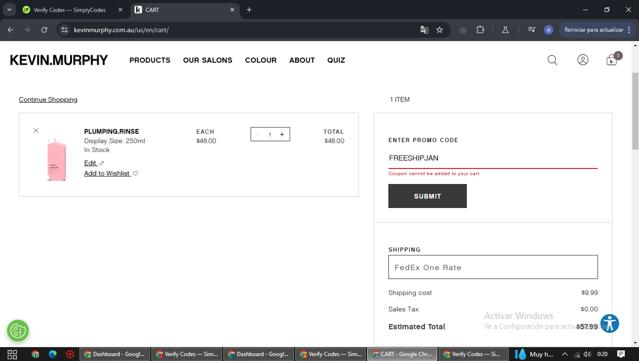
Task: Submit the promo code
Action: pyautogui.click(x=427, y=196)
